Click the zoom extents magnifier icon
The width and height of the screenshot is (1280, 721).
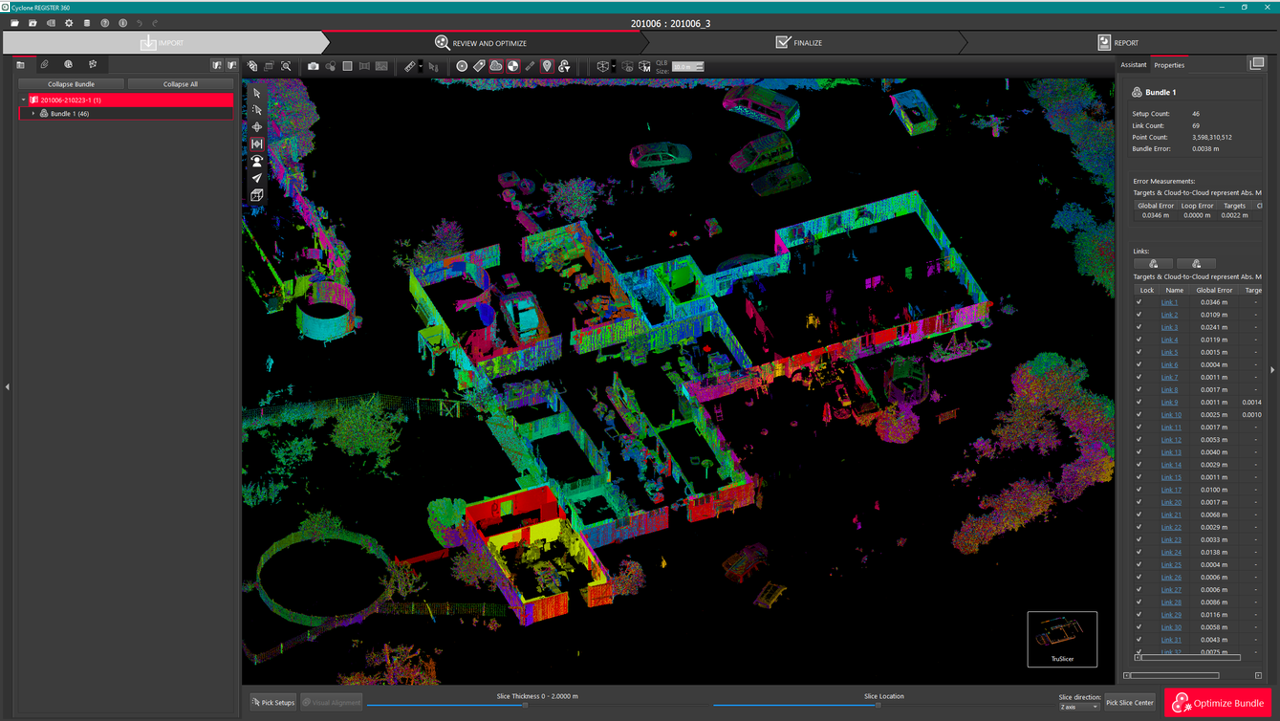[286, 66]
